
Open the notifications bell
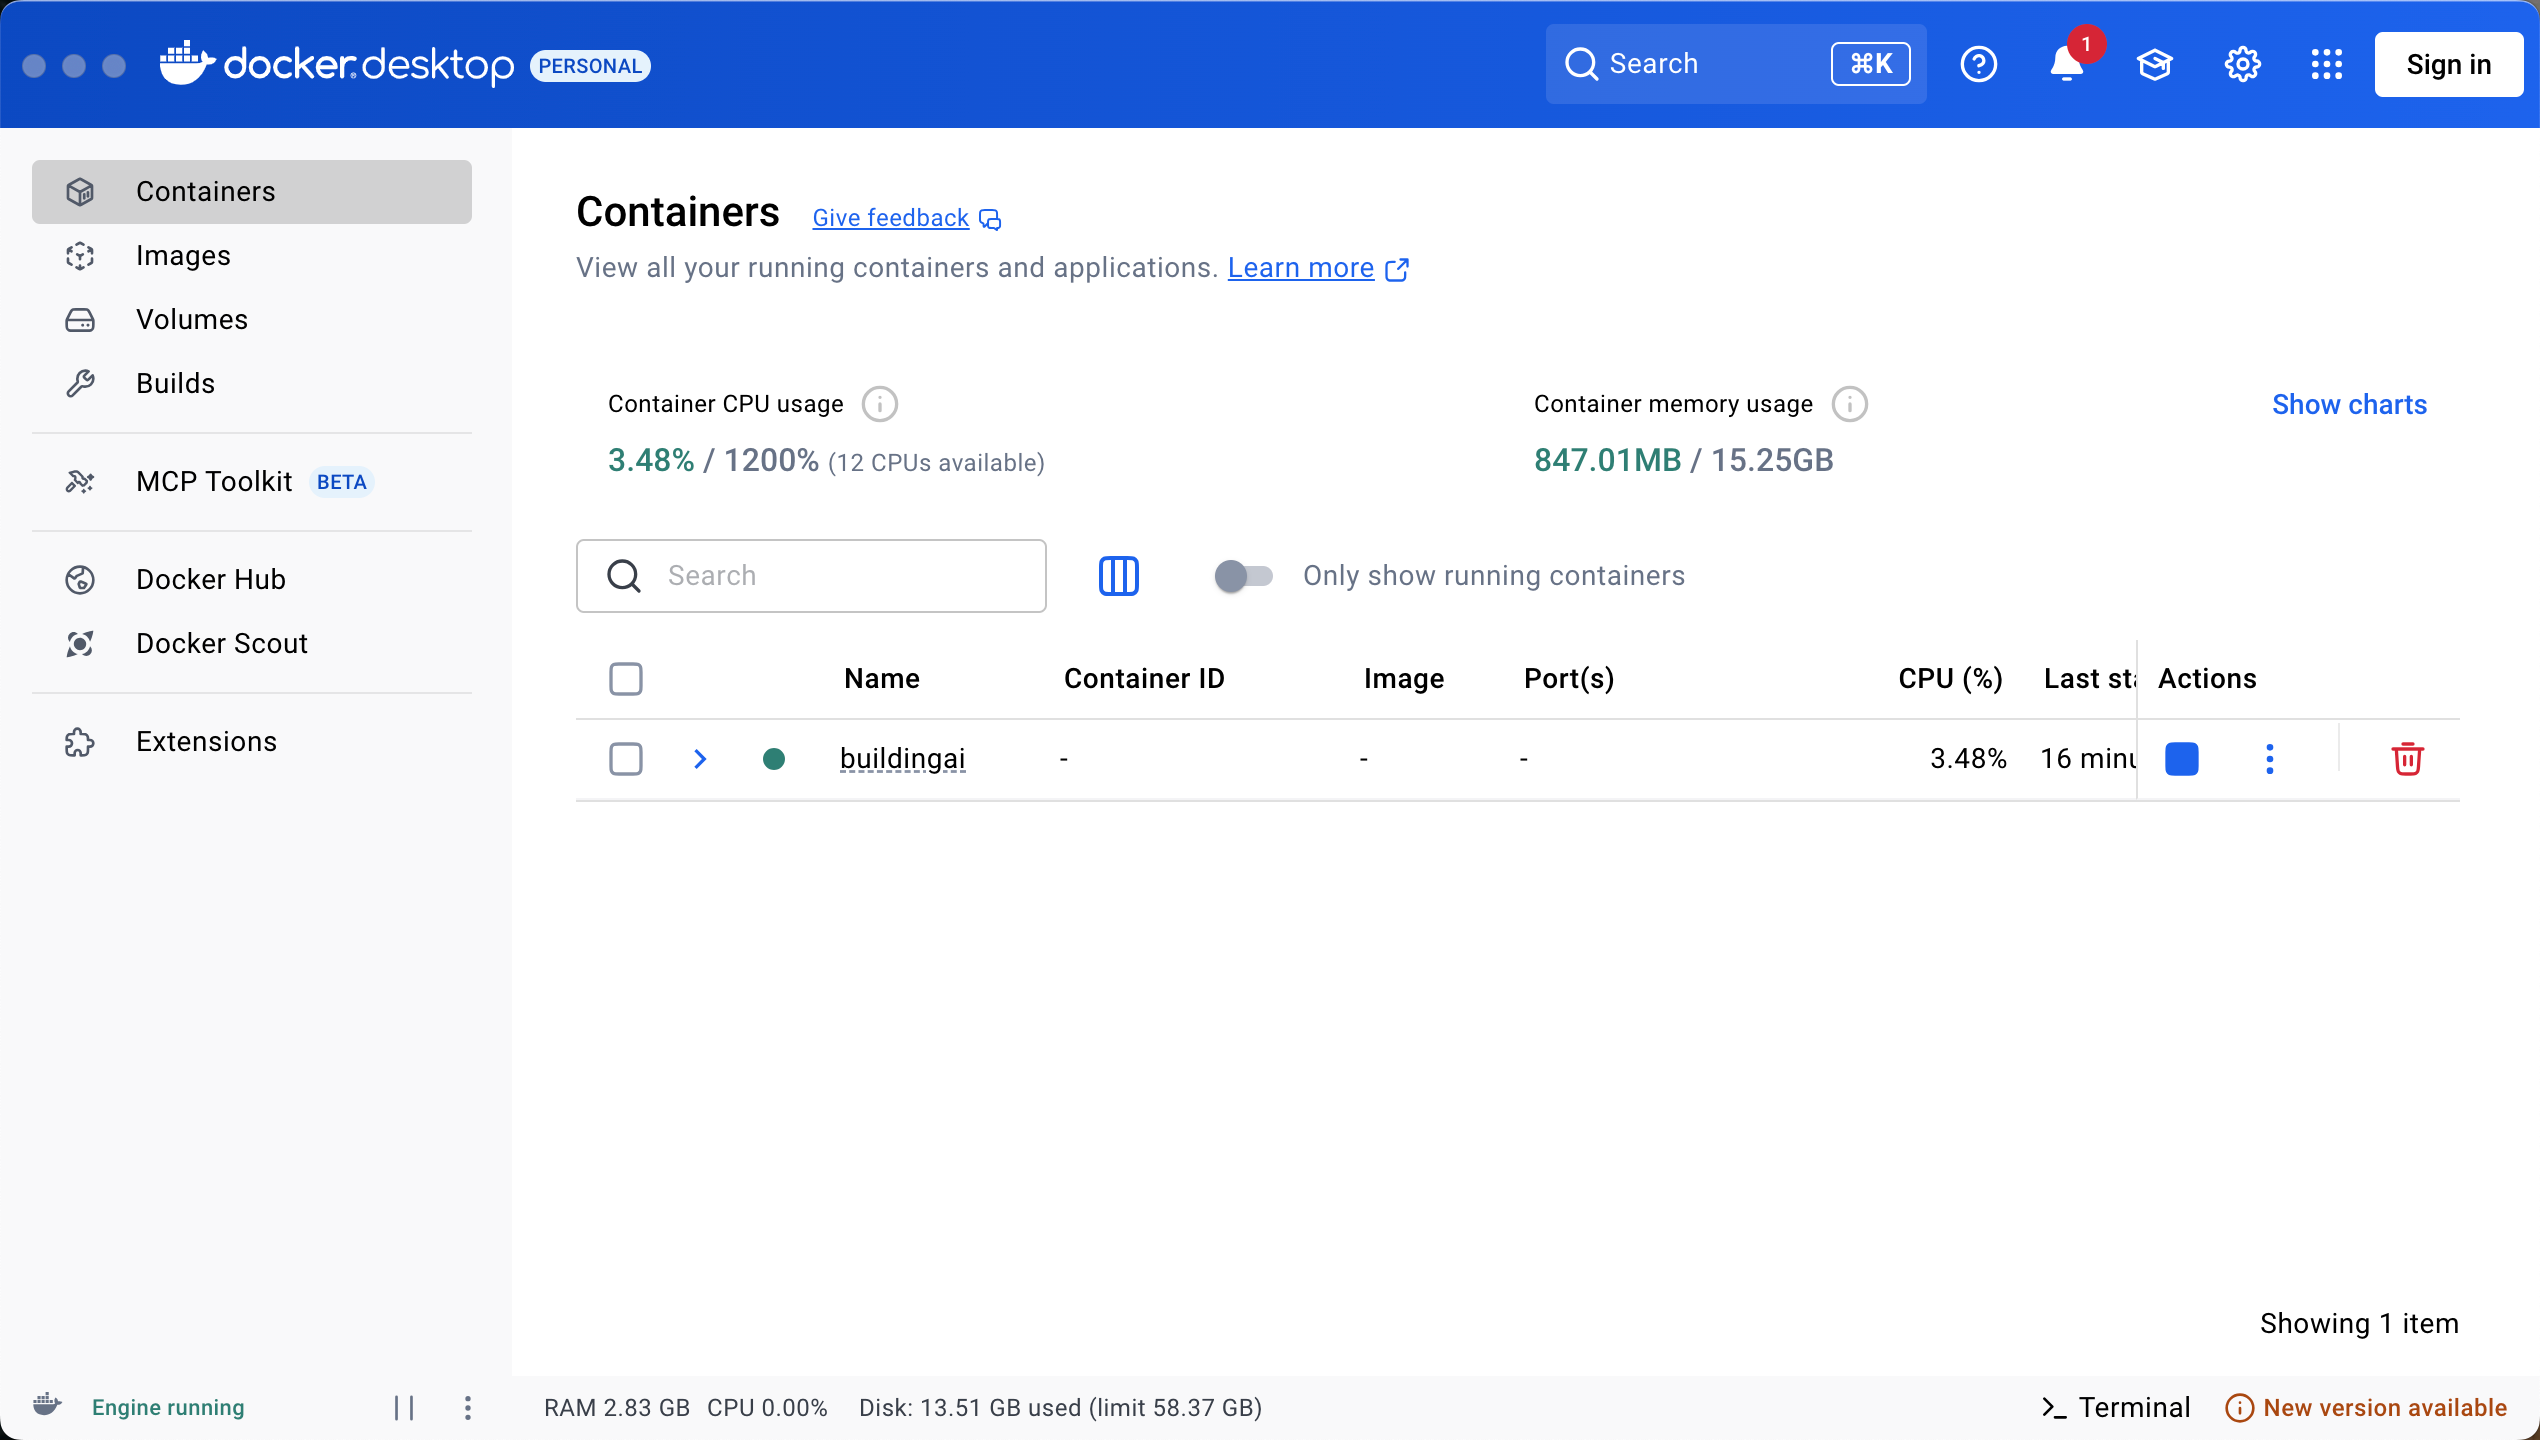click(2066, 64)
